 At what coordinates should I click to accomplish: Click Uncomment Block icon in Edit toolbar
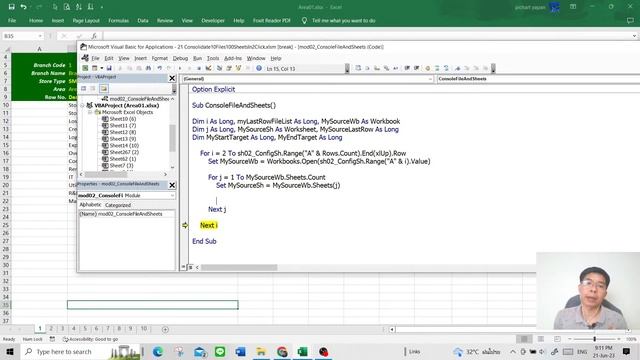pyautogui.click(x=446, y=68)
